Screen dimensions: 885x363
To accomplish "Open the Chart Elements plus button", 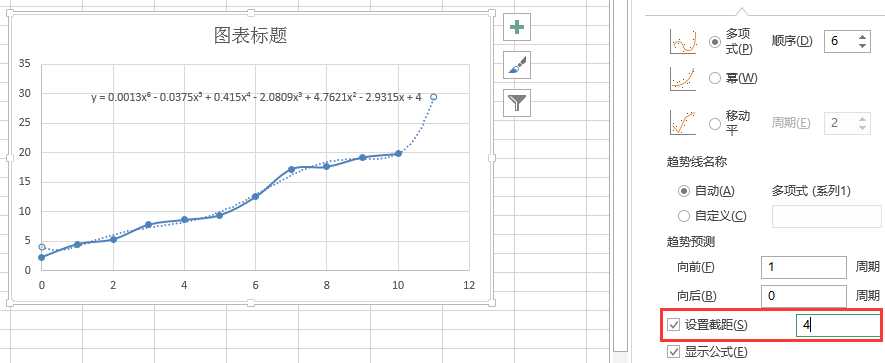I will pyautogui.click(x=517, y=27).
